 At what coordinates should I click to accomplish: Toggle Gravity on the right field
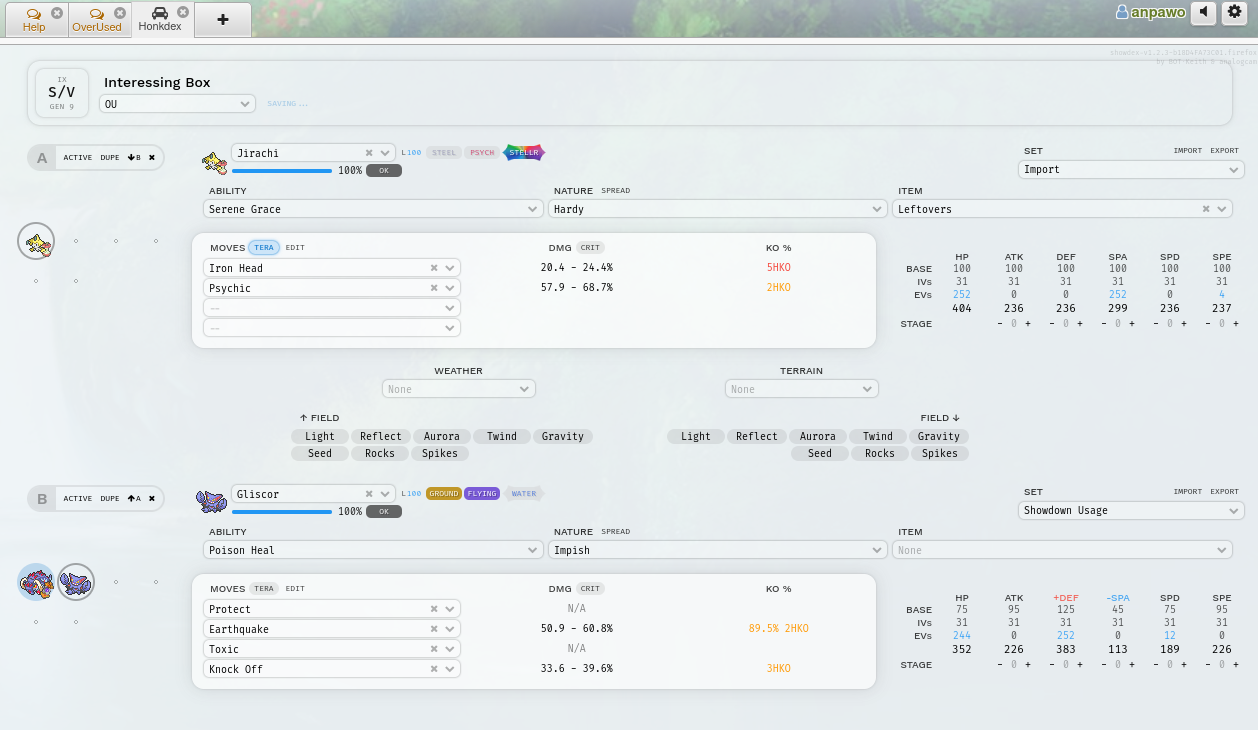pos(938,436)
